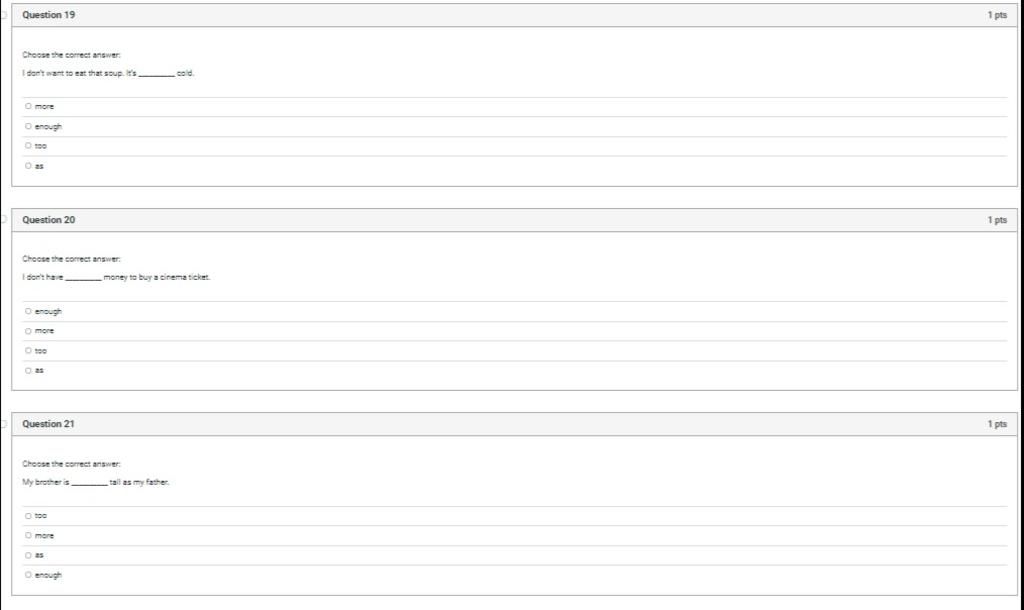Select 'as' radio in Question 19
This screenshot has width=1024, height=610.
tap(28, 166)
